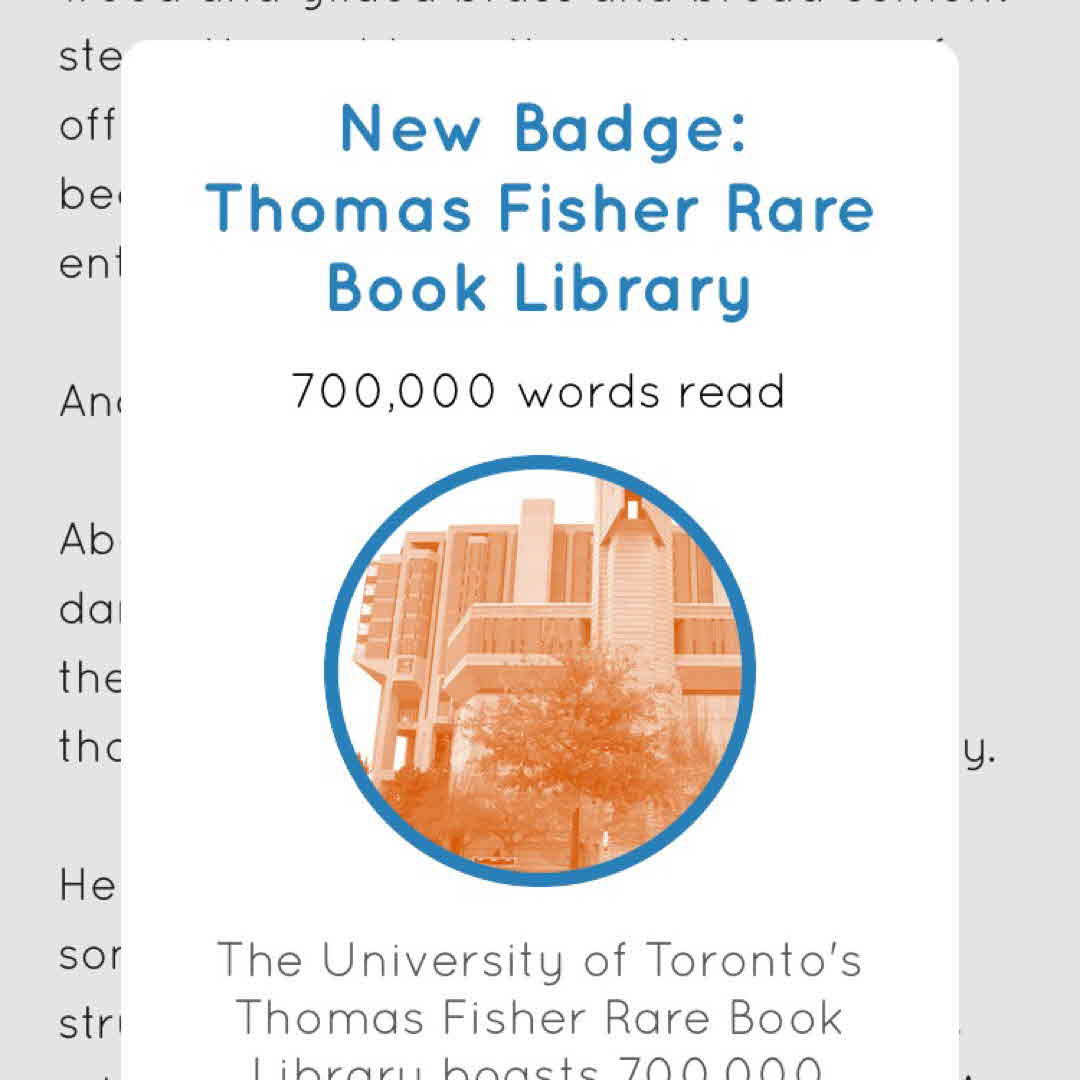Click the background text fragment "sor"

[x=90, y=957]
